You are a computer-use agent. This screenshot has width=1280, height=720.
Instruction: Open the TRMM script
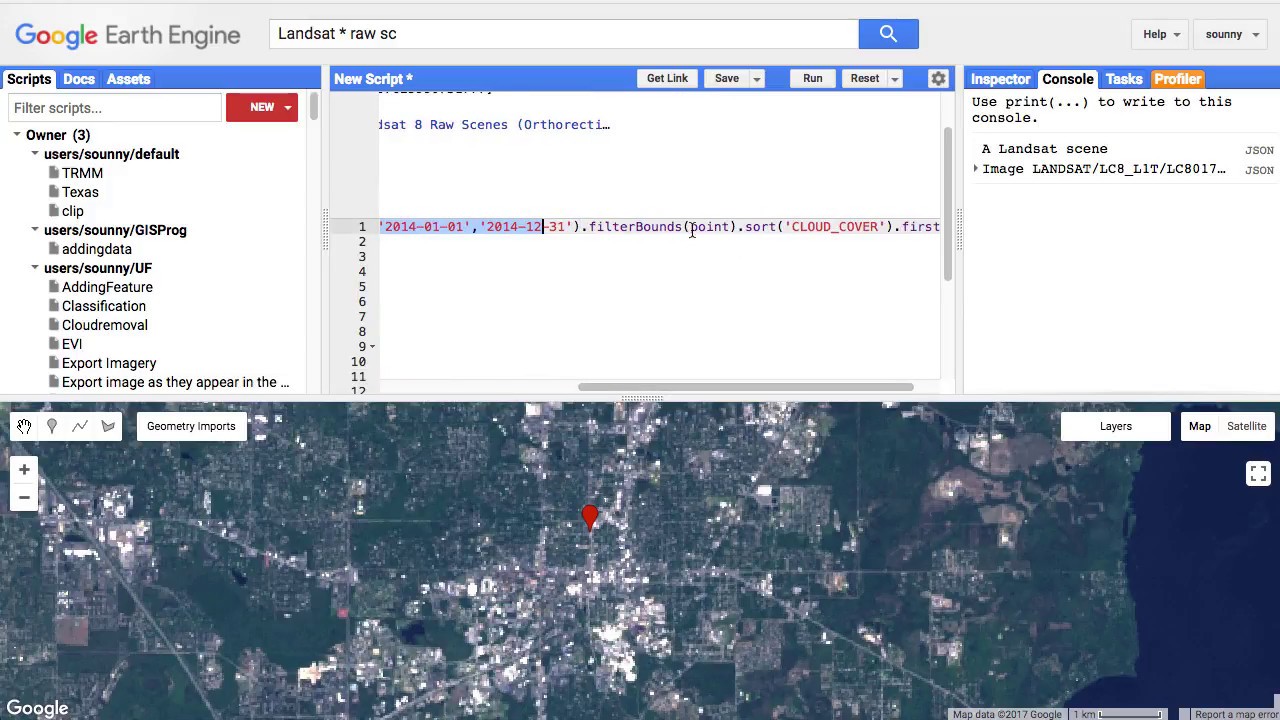tap(82, 173)
